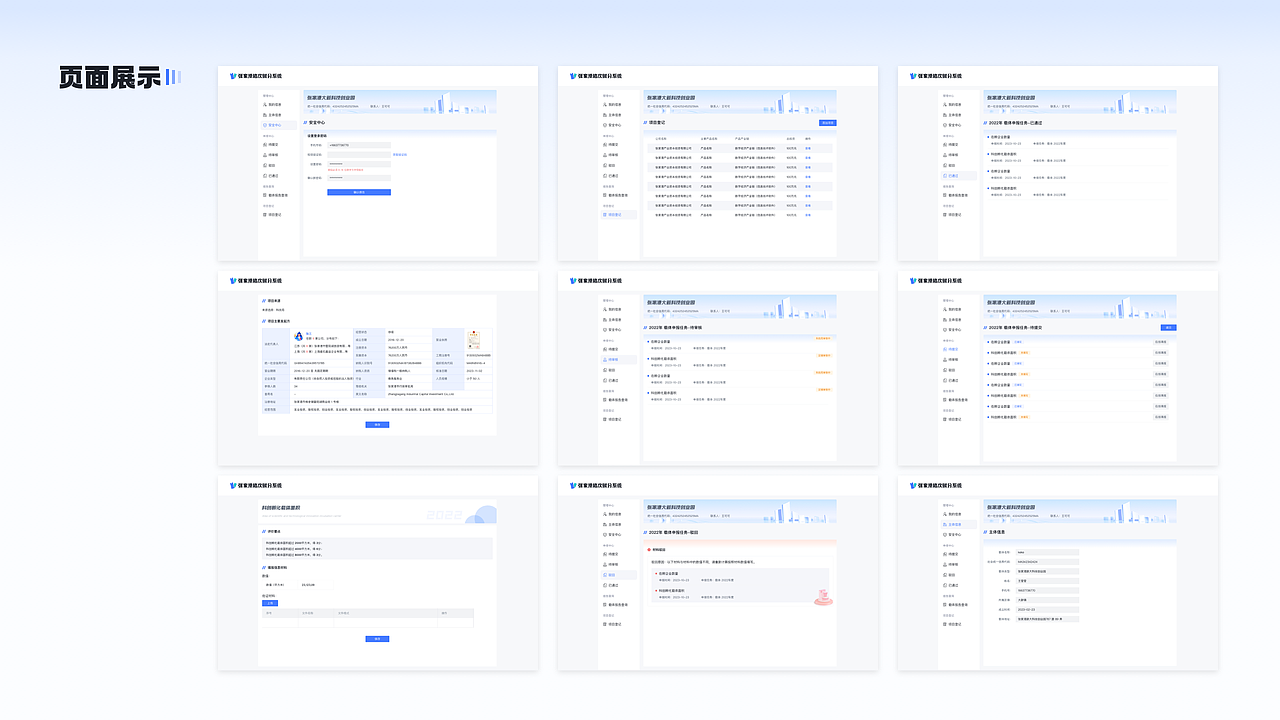
Task: Click the 已通过 icon in the 驳回 page sidebar
Action: 605,585
